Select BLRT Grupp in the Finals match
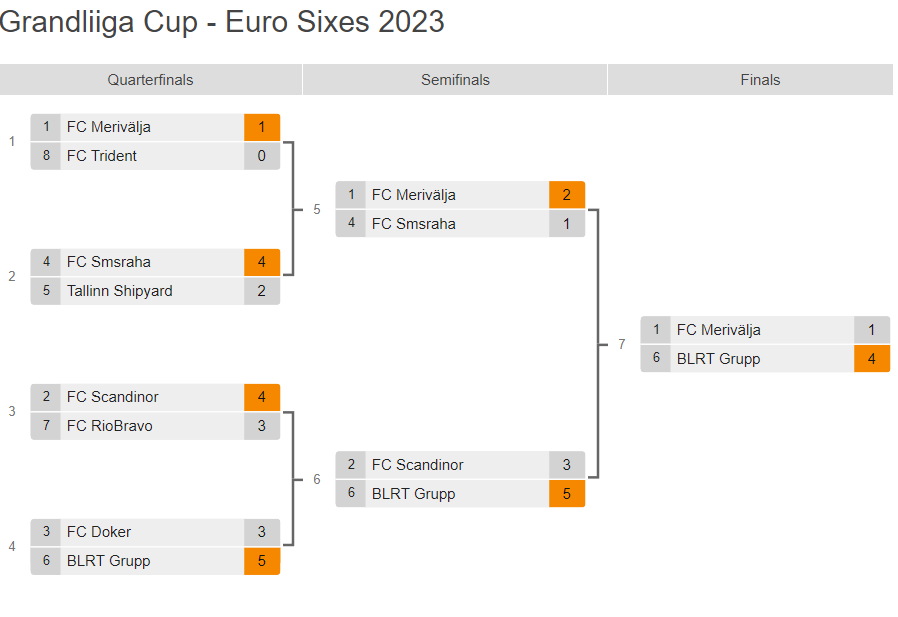 (x=718, y=359)
